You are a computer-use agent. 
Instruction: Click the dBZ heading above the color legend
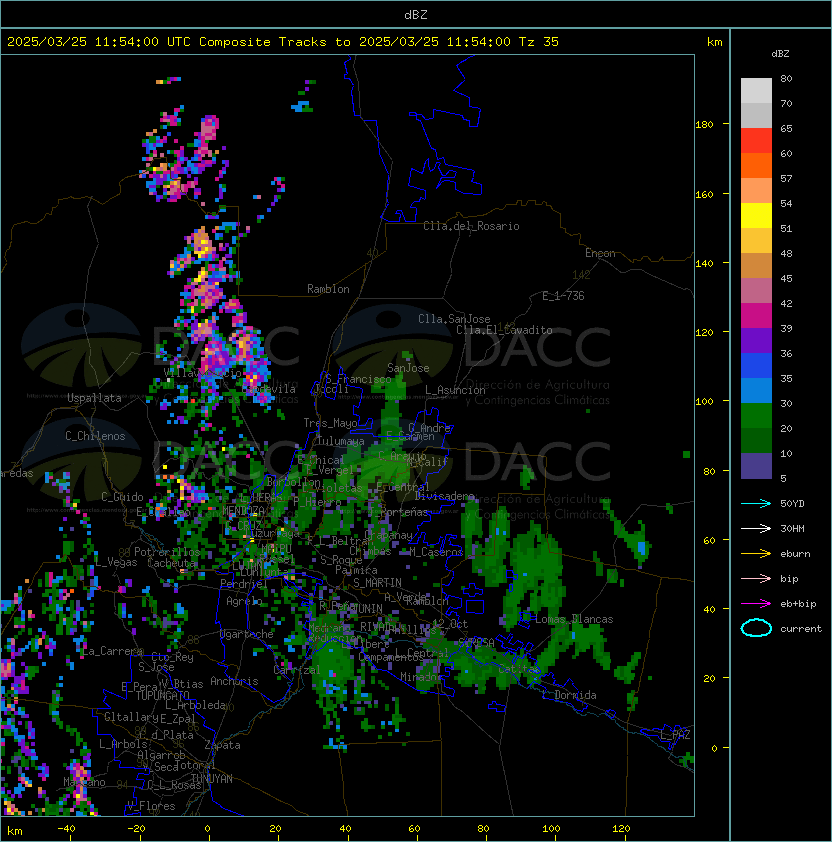click(780, 54)
